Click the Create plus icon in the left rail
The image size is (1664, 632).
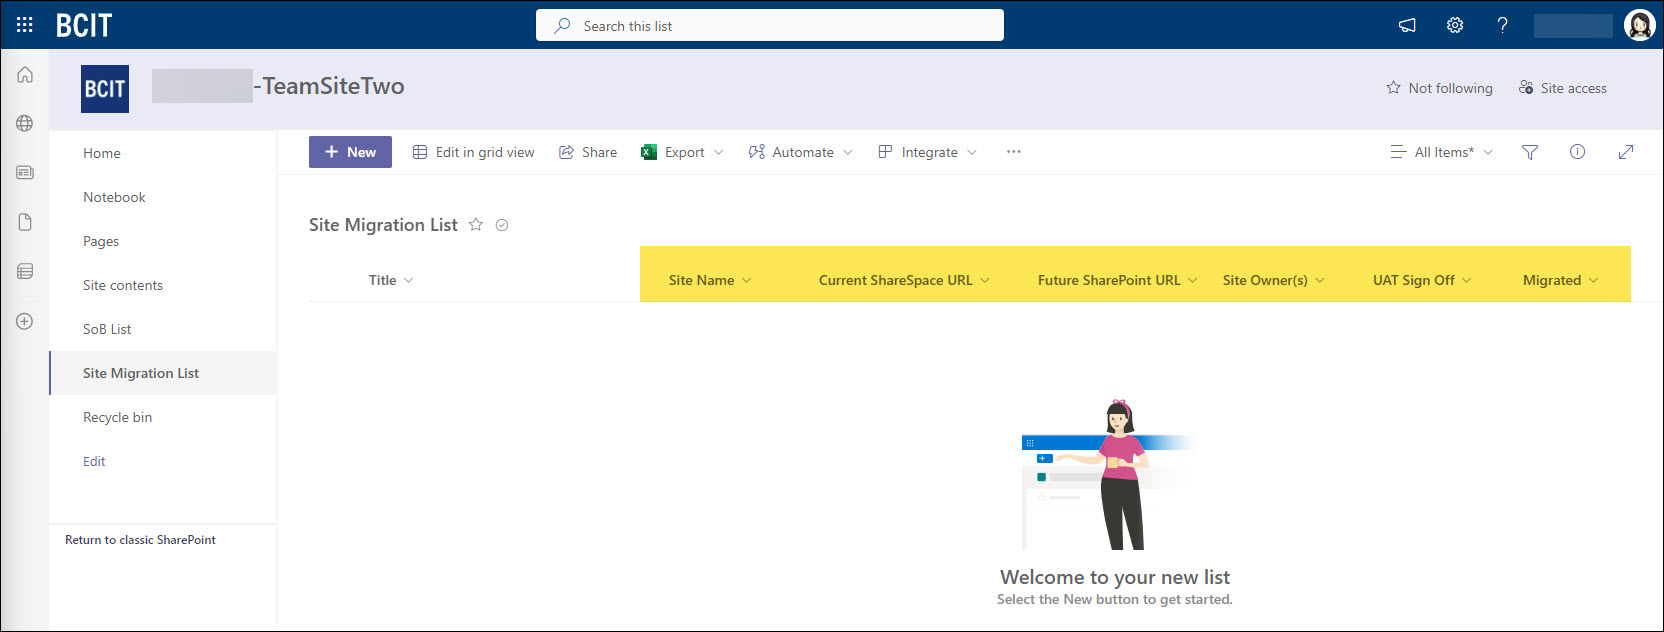pos(25,321)
